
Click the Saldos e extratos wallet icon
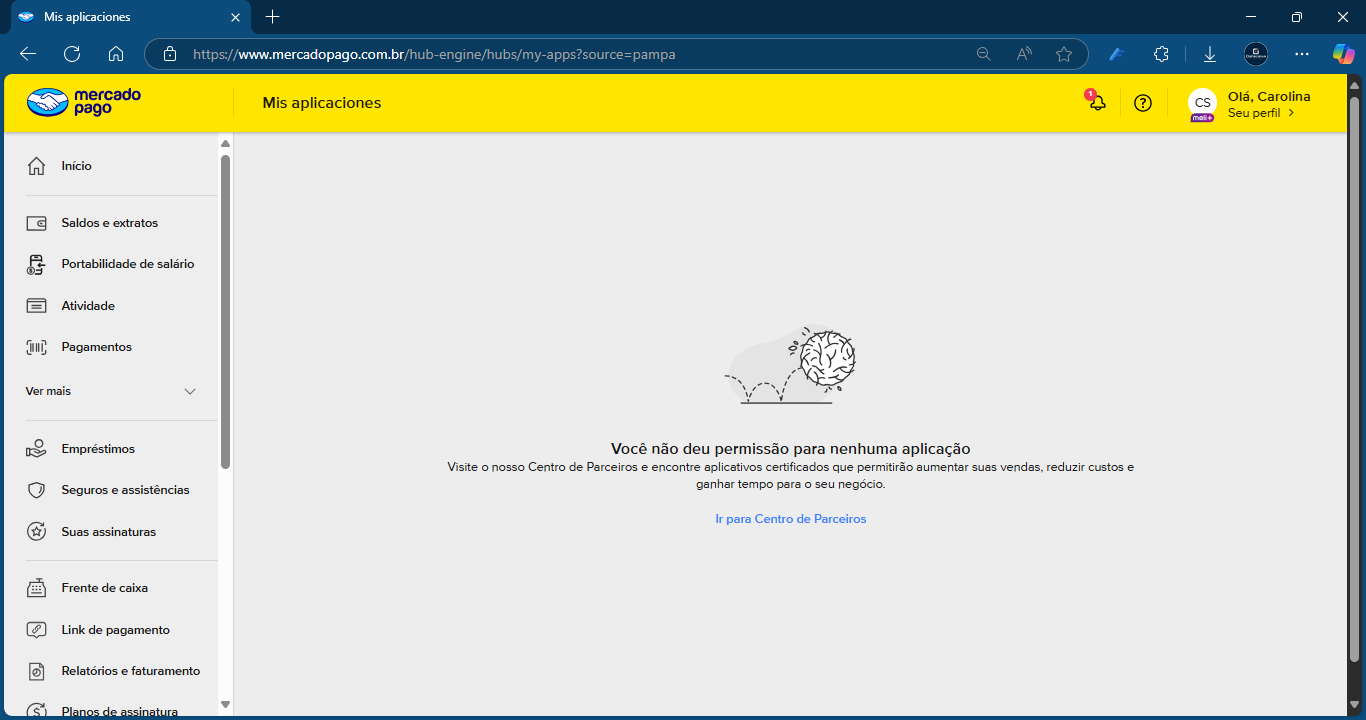click(37, 223)
